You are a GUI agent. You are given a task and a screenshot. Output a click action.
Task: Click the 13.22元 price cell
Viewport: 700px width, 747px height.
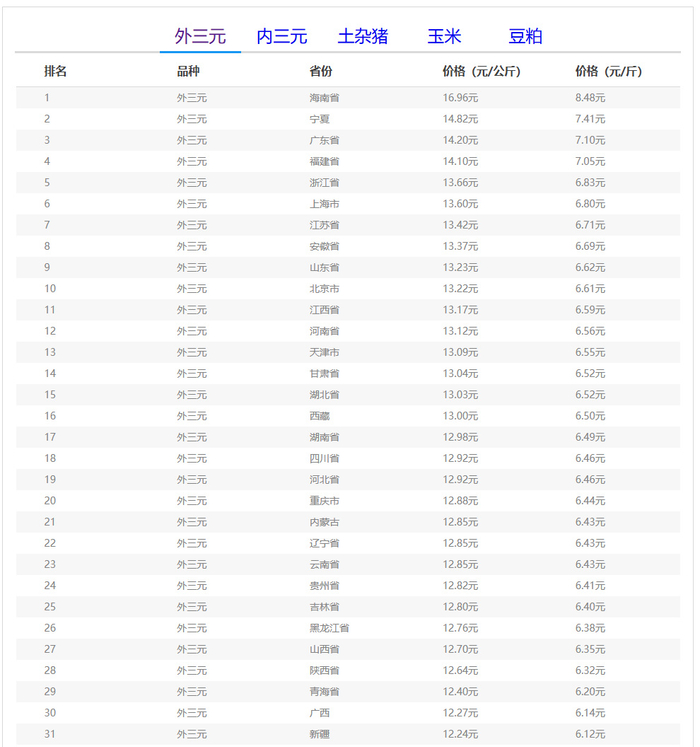[460, 289]
